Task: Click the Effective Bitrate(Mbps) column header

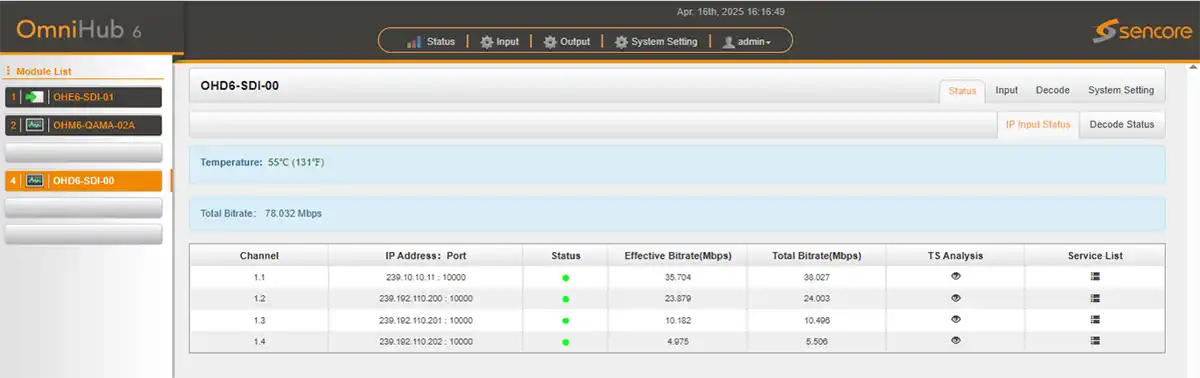Action: [678, 256]
